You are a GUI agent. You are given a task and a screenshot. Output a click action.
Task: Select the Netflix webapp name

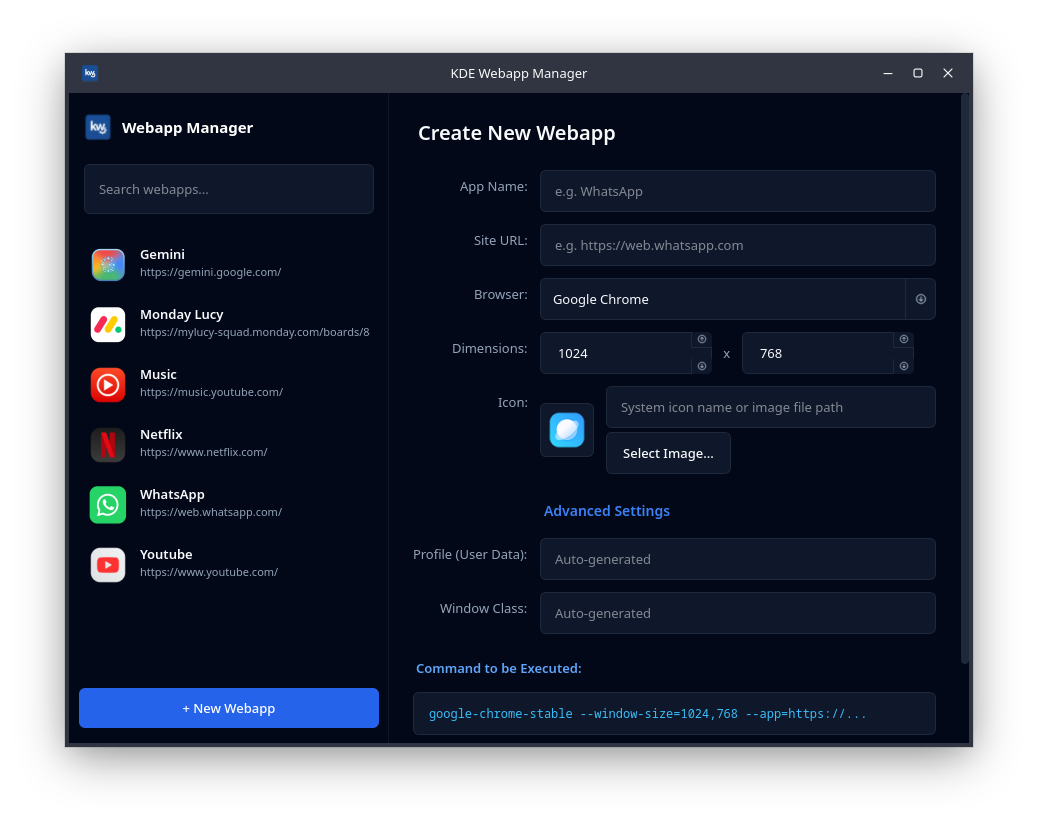tap(161, 435)
